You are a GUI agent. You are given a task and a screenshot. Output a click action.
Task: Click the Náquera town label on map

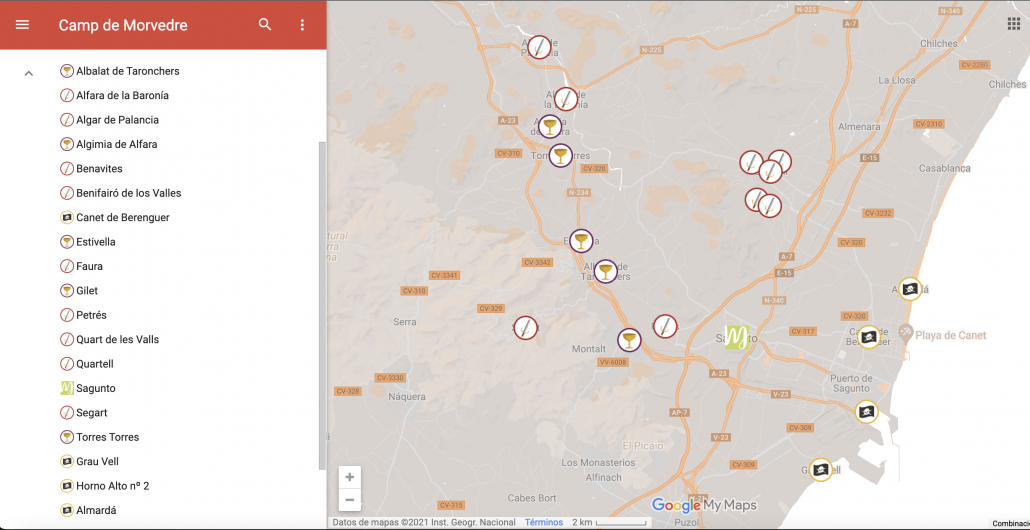coord(407,397)
